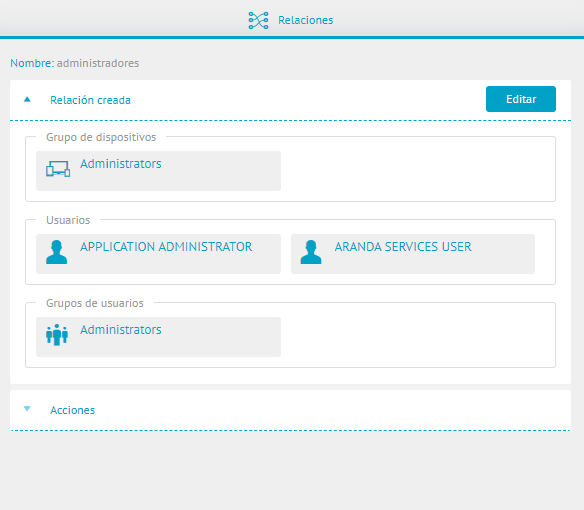Click the APPLICATION ADMINISTRATOR user icon
This screenshot has width=584, height=510.
click(x=57, y=252)
